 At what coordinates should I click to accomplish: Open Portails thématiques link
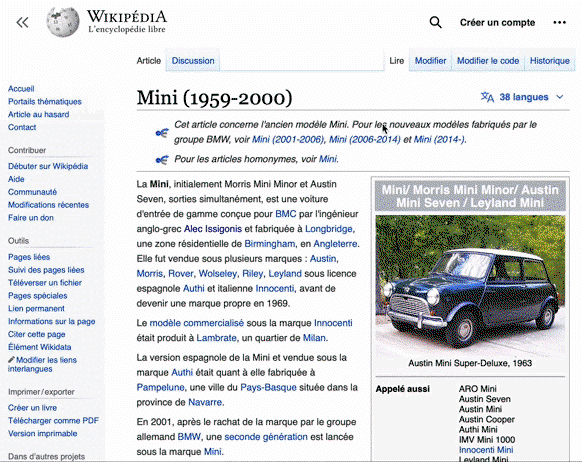tap(45, 102)
